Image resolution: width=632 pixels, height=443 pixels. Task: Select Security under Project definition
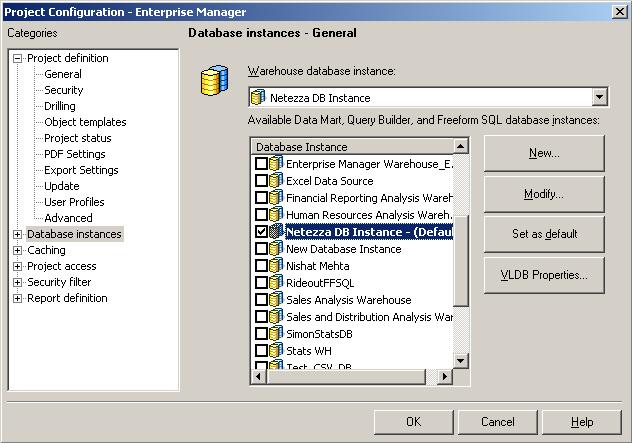pos(63,90)
